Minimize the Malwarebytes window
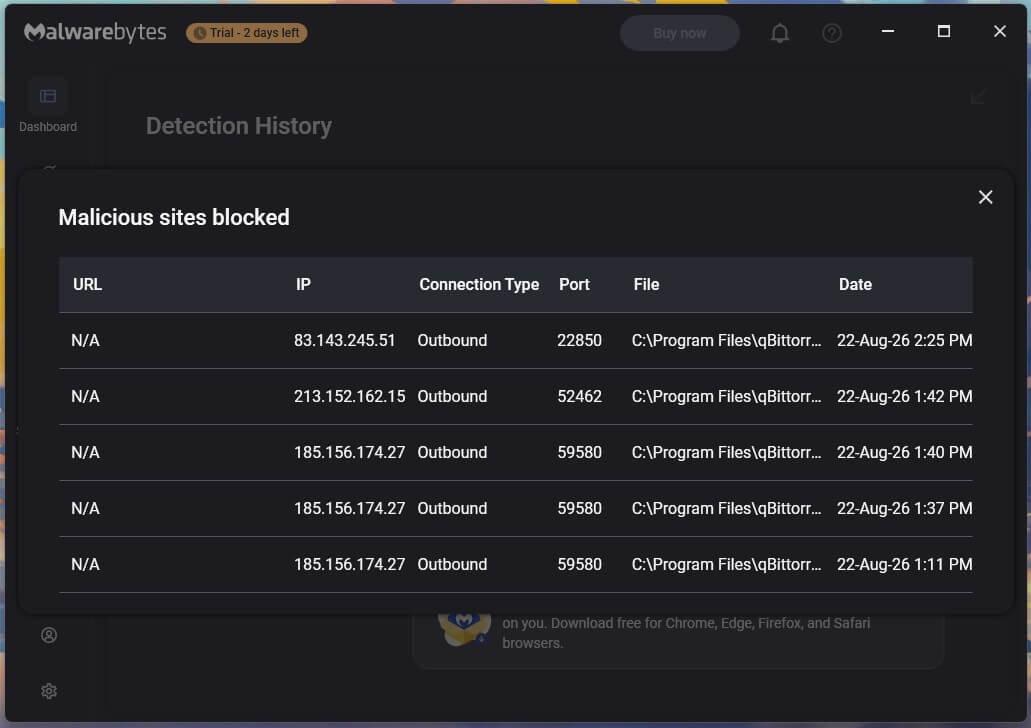The image size is (1031, 728). coord(888,31)
